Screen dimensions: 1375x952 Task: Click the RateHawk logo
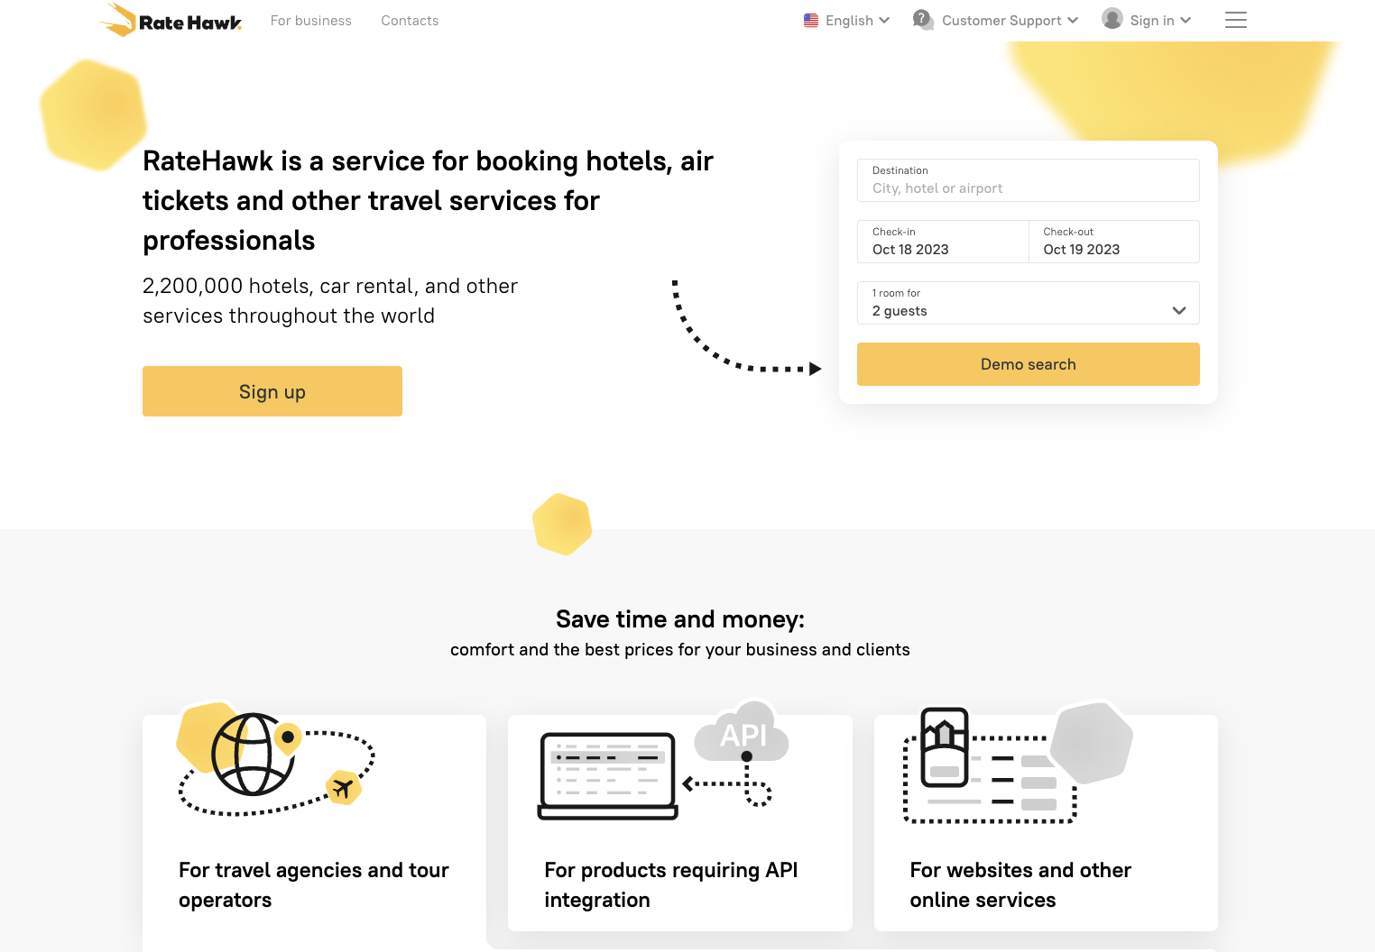170,20
